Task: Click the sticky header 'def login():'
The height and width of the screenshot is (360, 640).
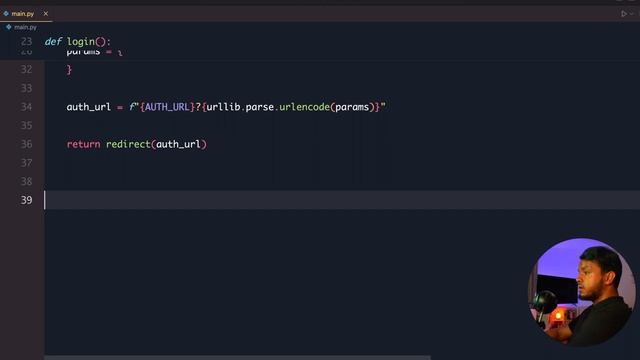Action: click(78, 42)
